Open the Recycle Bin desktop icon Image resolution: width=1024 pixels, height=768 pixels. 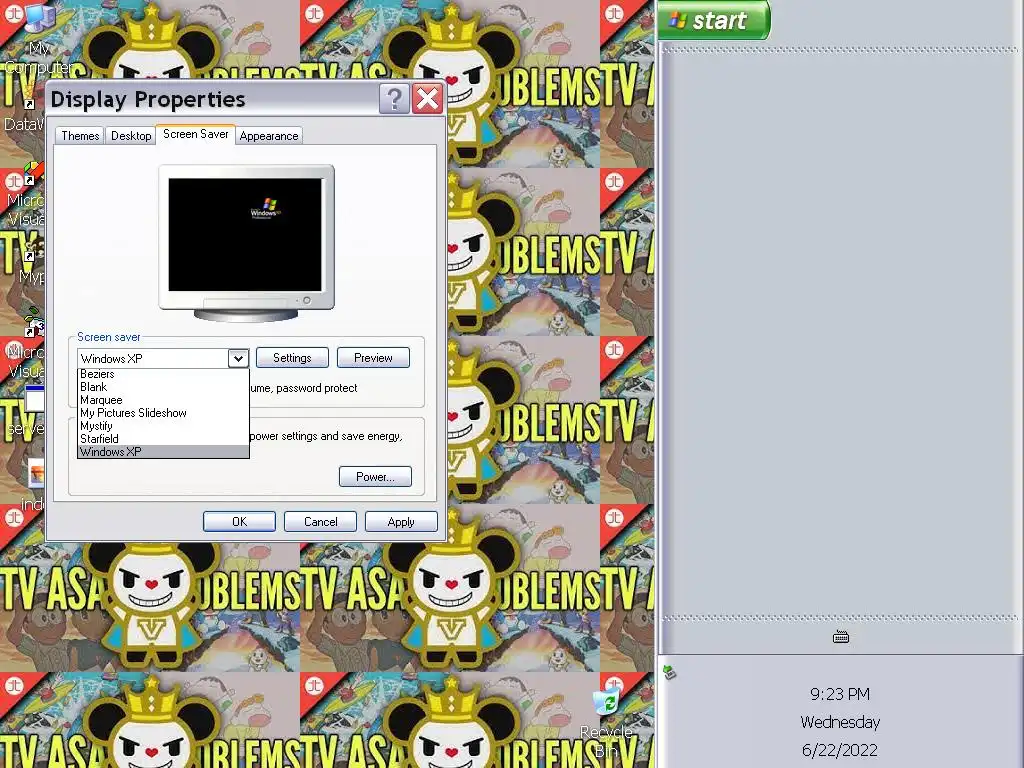607,723
